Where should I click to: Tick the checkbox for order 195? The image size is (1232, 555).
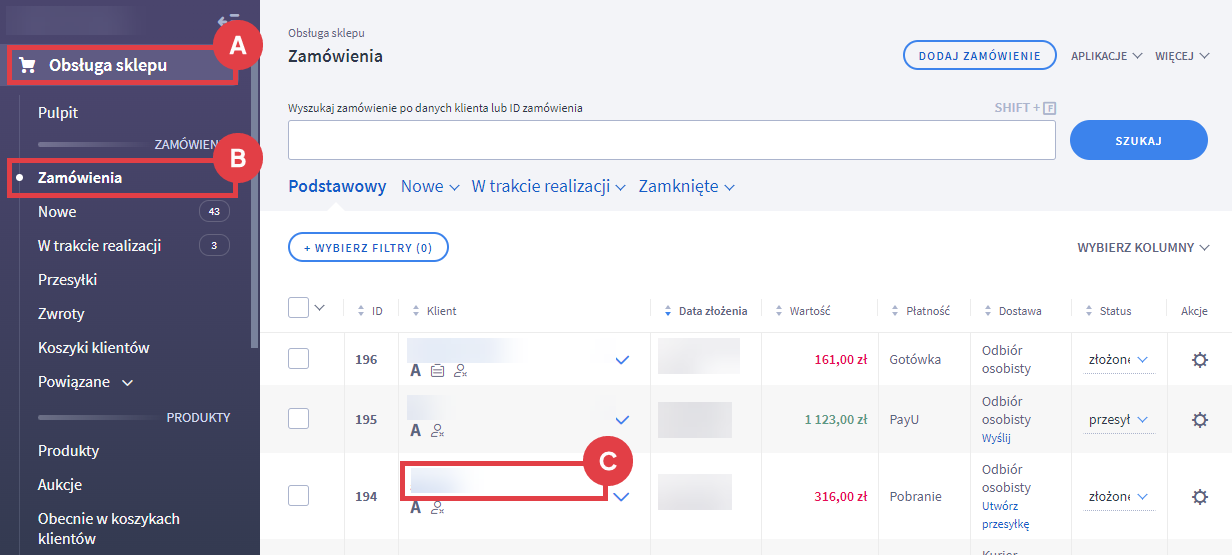point(298,419)
